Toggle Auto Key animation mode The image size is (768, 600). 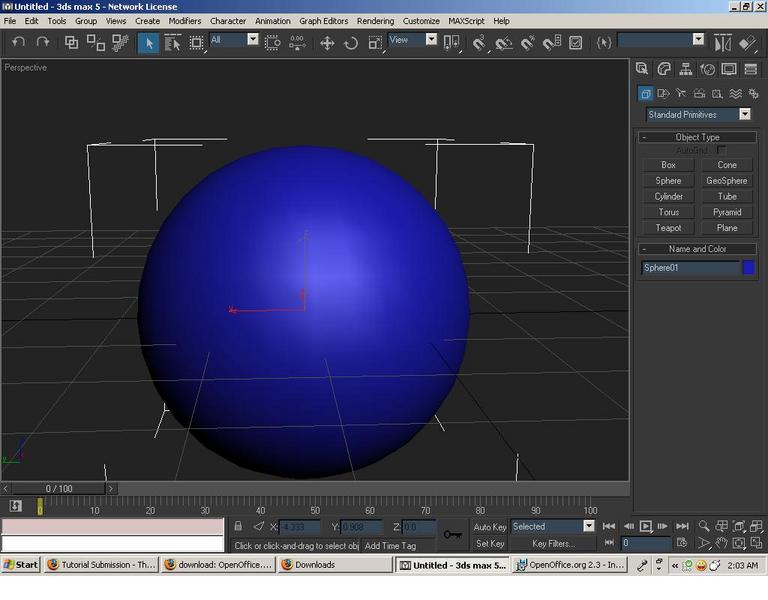[x=490, y=527]
